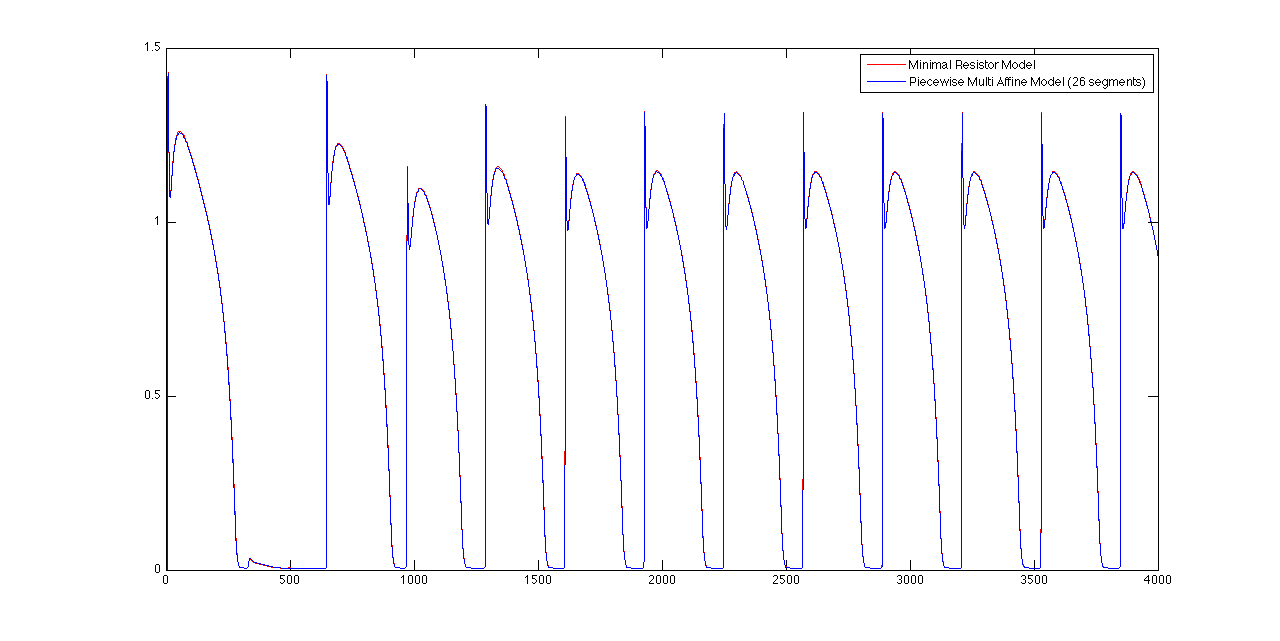Click the x-axis tick label 3000
This screenshot has height=641, width=1280.
pyautogui.click(x=910, y=580)
